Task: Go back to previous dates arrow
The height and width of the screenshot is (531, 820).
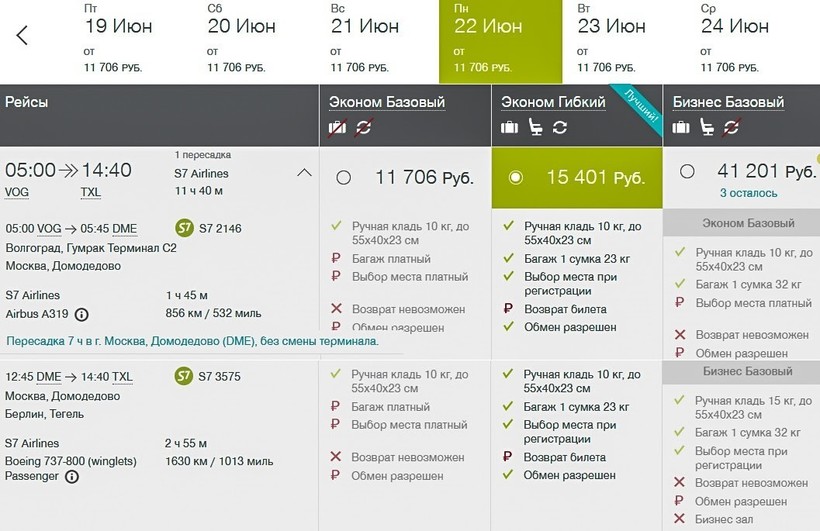Action: (22, 36)
